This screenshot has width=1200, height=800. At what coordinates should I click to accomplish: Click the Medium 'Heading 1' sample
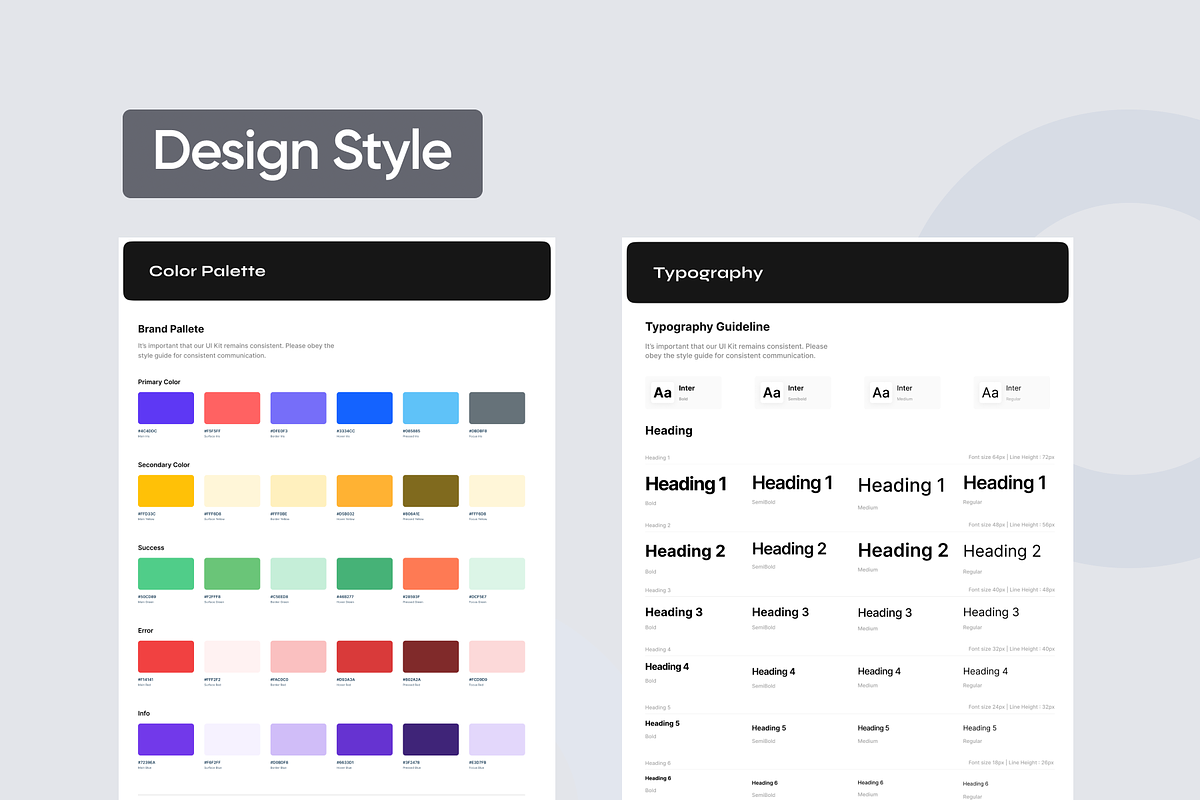click(901, 485)
